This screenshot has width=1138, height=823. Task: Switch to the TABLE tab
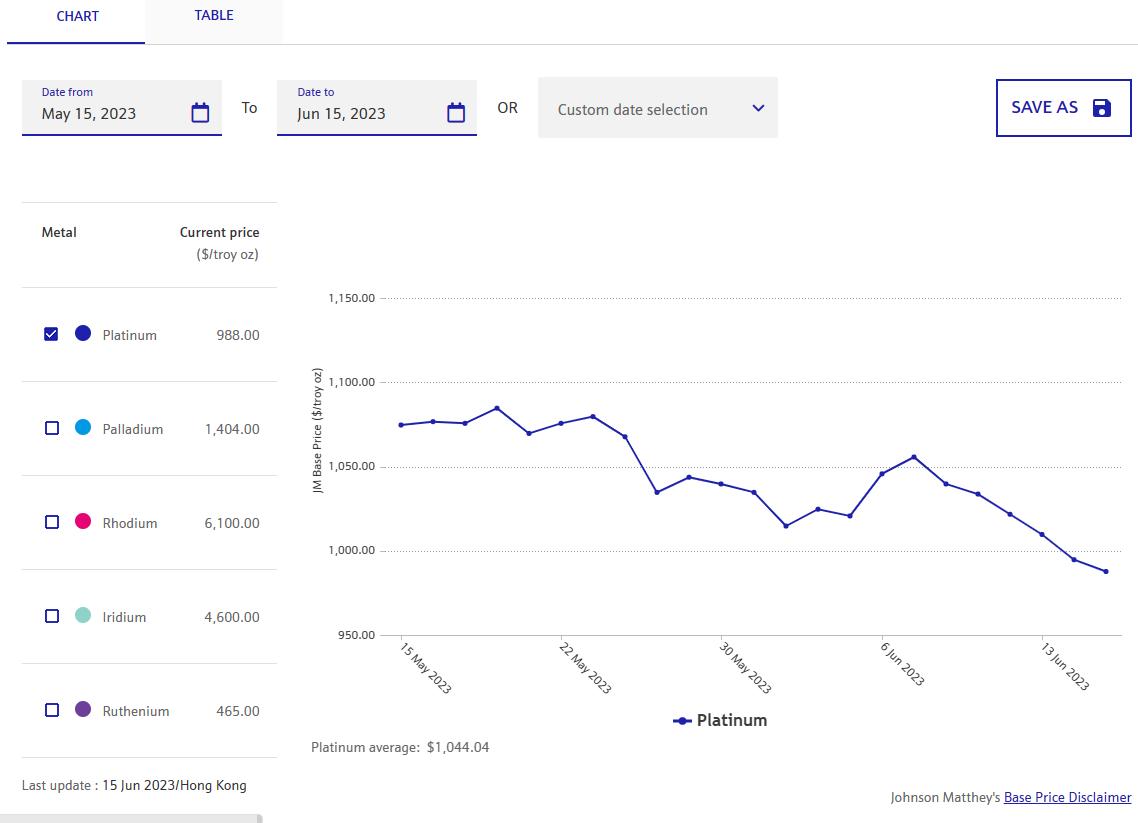pyautogui.click(x=214, y=16)
